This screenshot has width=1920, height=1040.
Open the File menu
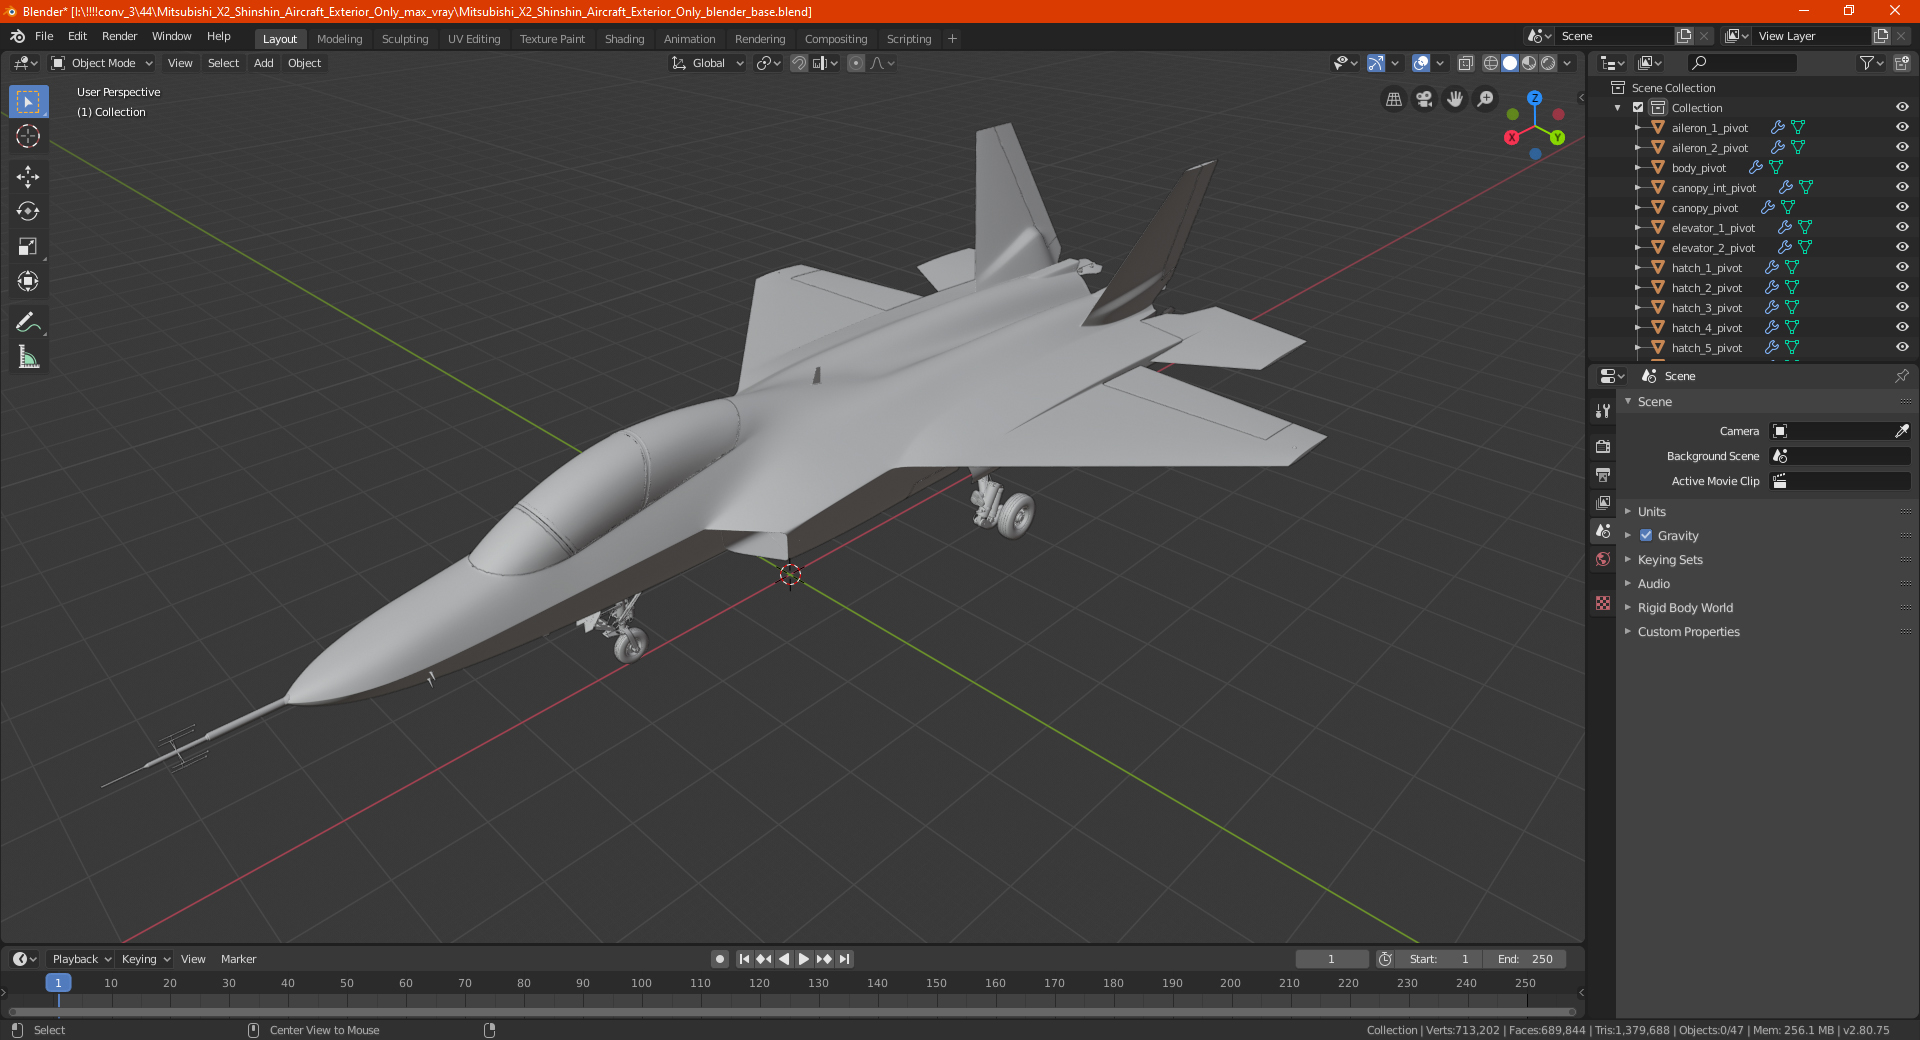pyautogui.click(x=44, y=36)
